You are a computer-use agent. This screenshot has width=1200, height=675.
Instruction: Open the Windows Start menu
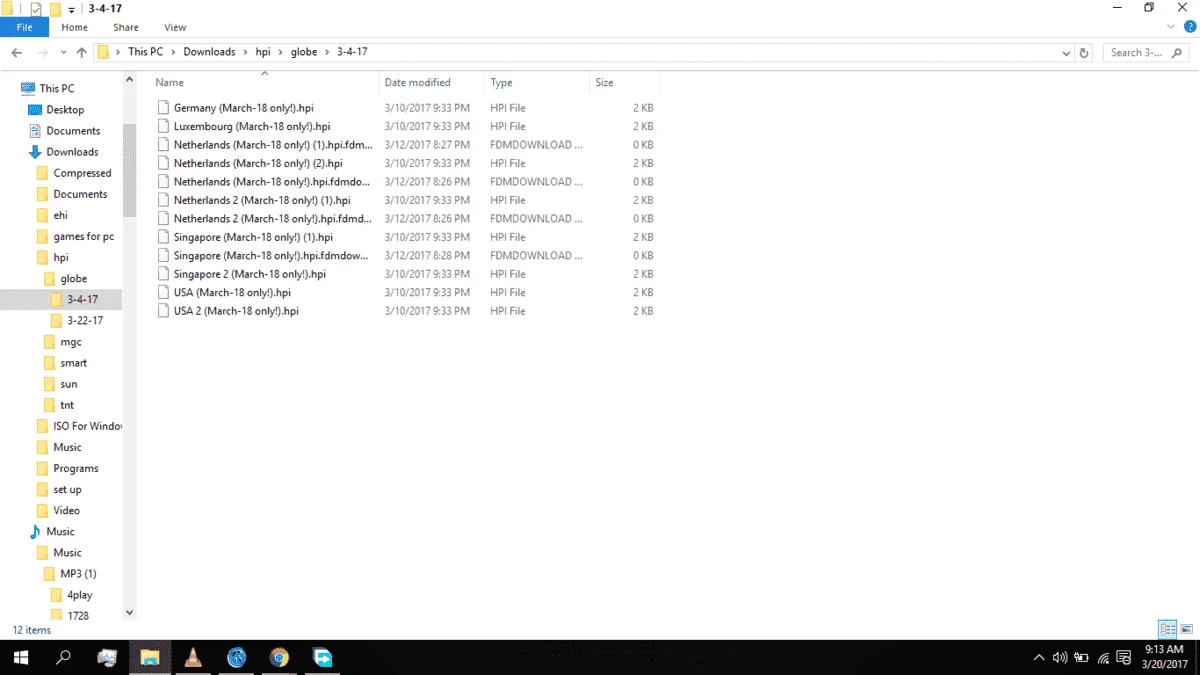pos(20,657)
